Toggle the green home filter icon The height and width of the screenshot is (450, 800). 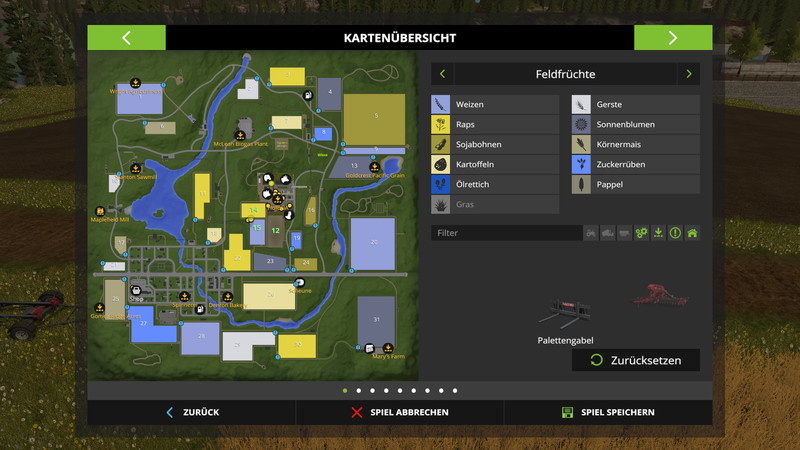[x=691, y=233]
